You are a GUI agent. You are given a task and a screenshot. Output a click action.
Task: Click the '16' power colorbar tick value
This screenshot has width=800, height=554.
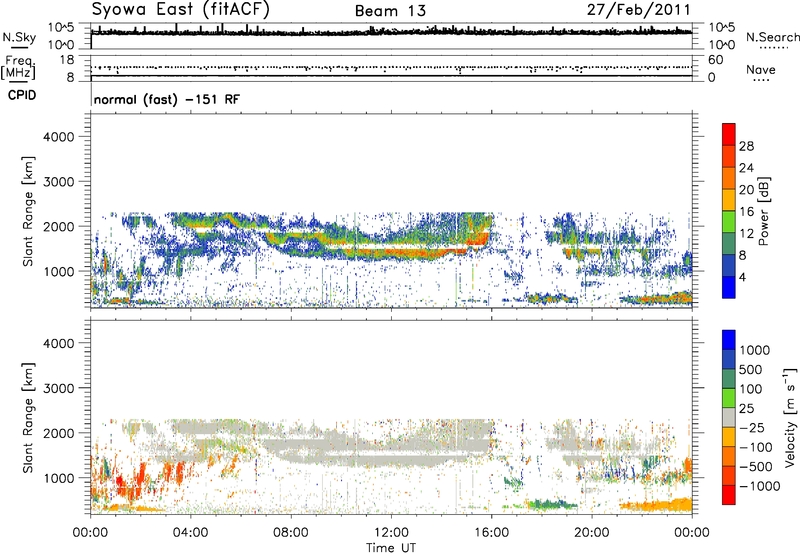(x=746, y=212)
